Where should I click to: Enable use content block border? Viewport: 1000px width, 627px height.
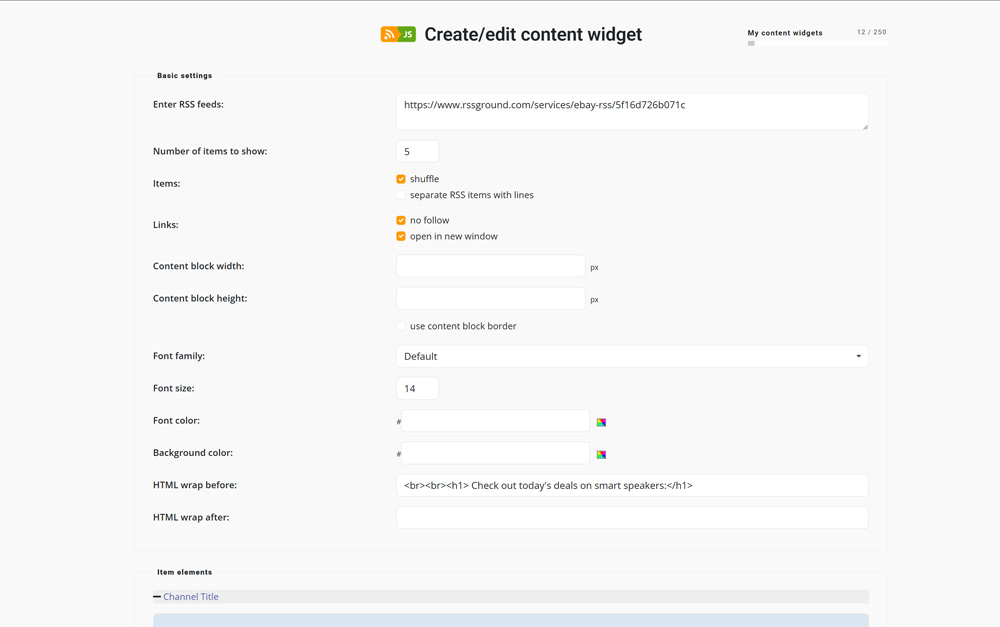(401, 326)
